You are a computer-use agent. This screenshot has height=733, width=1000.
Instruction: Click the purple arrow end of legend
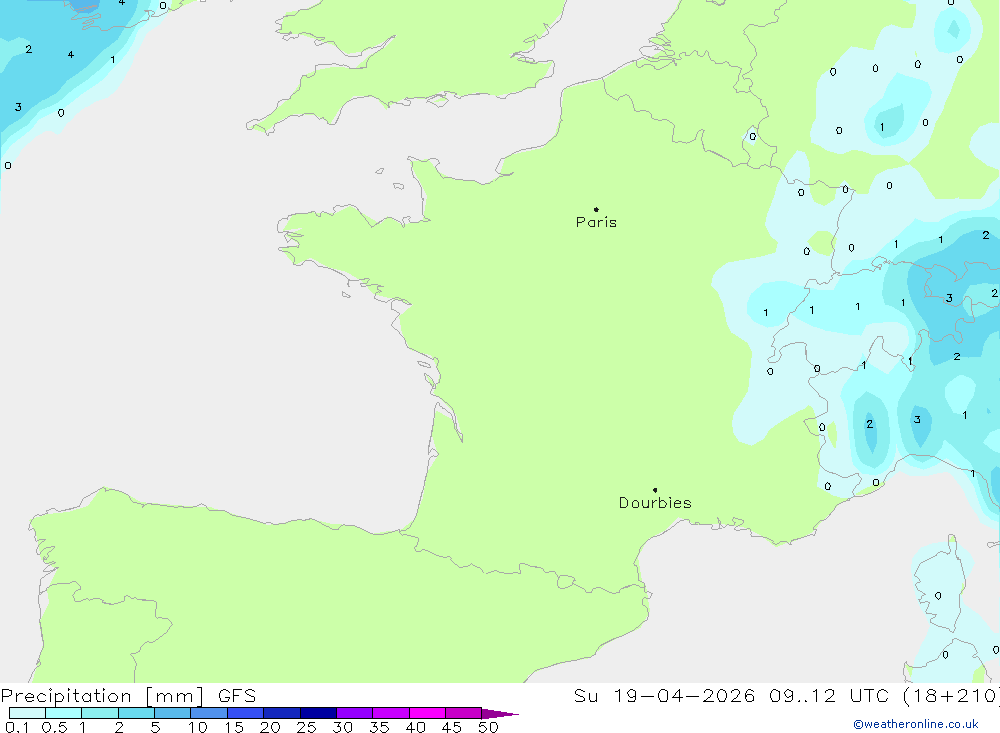tap(499, 713)
